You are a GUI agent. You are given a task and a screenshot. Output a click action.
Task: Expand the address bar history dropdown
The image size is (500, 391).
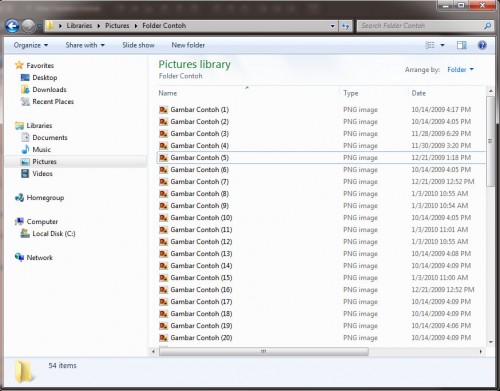tap(332, 26)
